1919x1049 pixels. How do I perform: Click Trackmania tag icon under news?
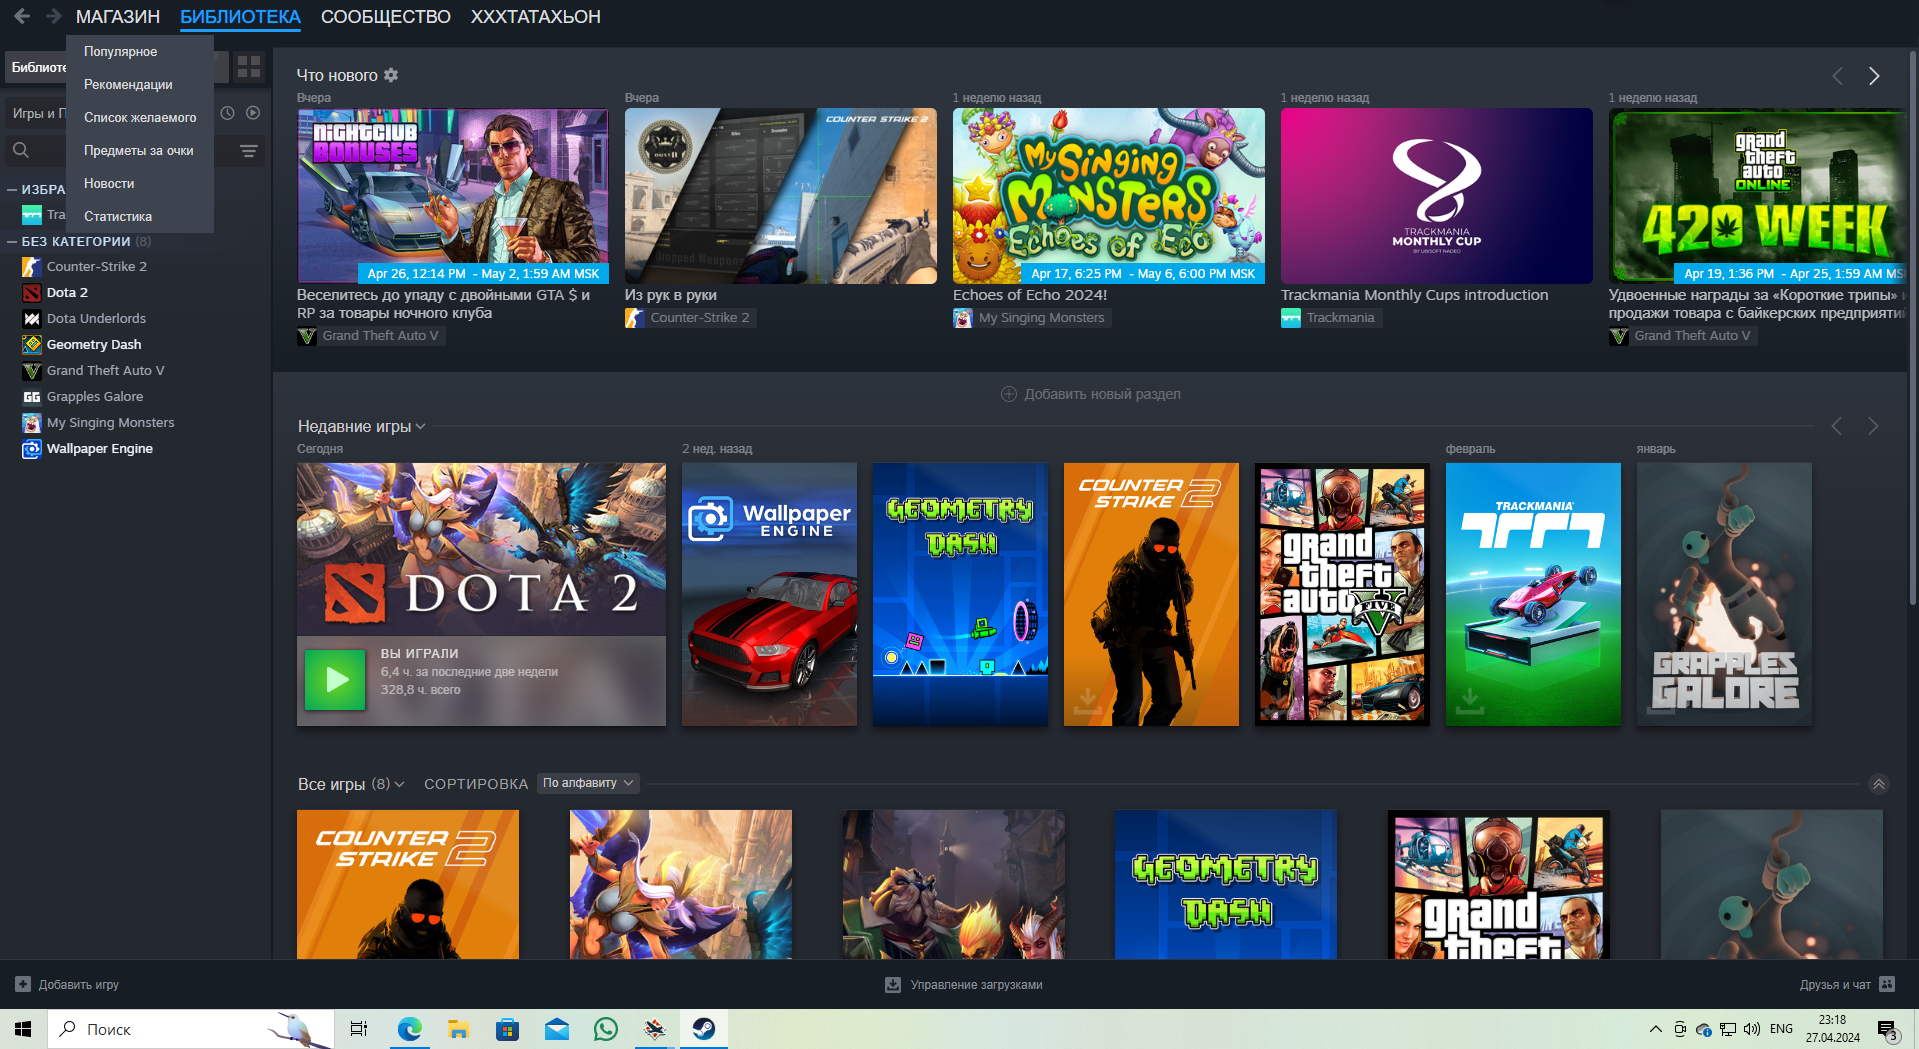tap(1290, 318)
